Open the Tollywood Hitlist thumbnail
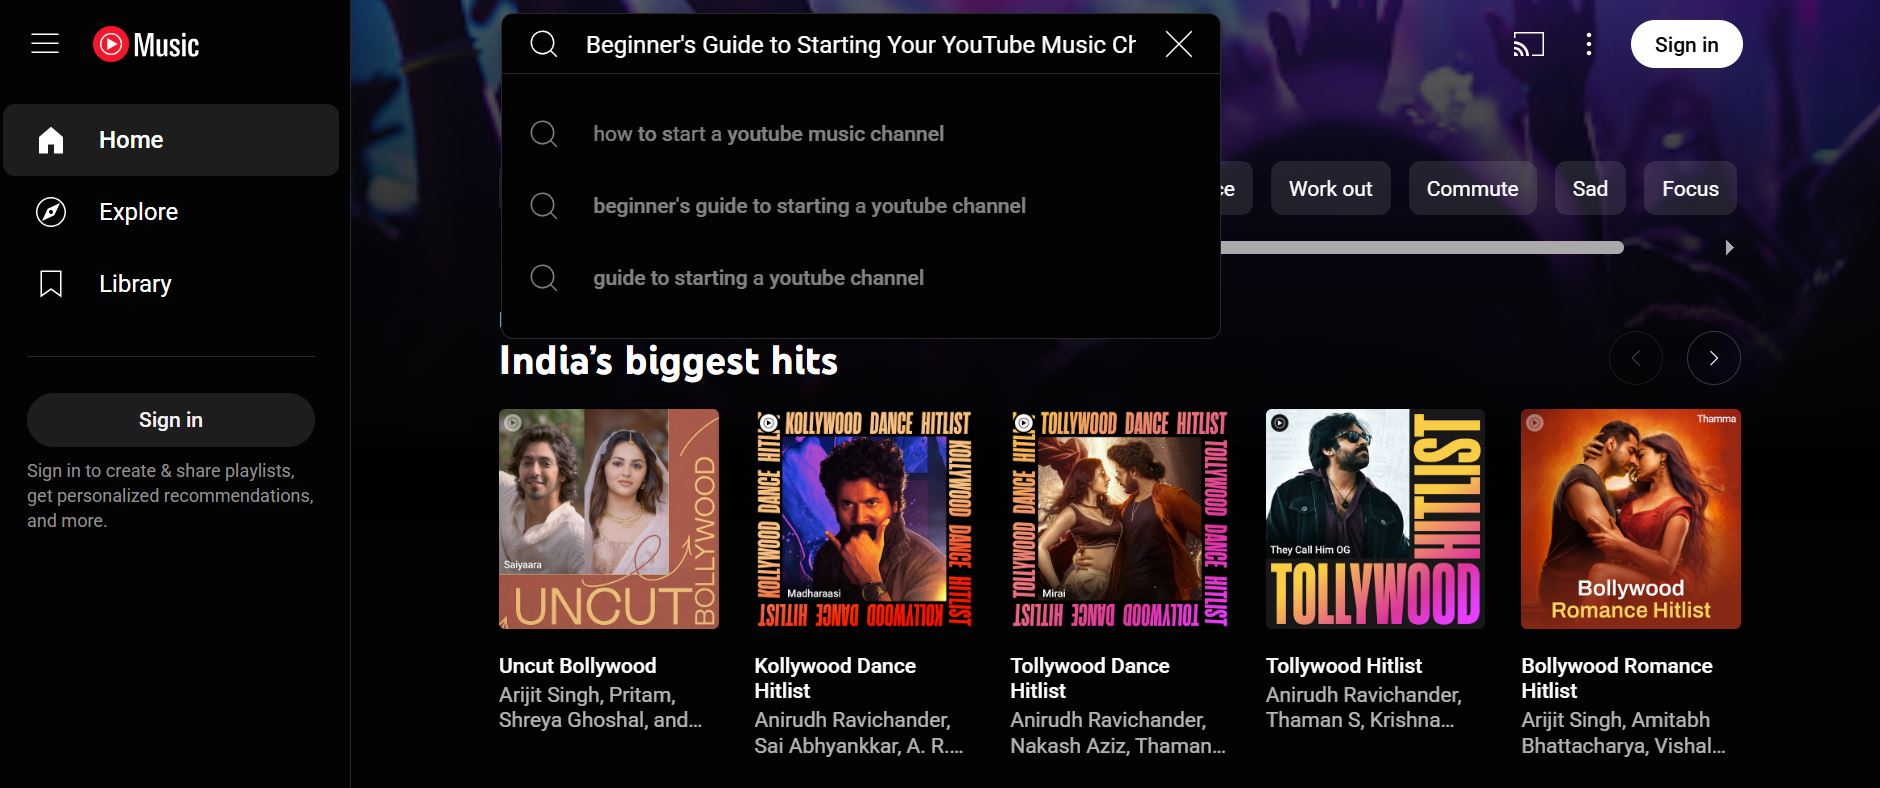 tap(1376, 519)
